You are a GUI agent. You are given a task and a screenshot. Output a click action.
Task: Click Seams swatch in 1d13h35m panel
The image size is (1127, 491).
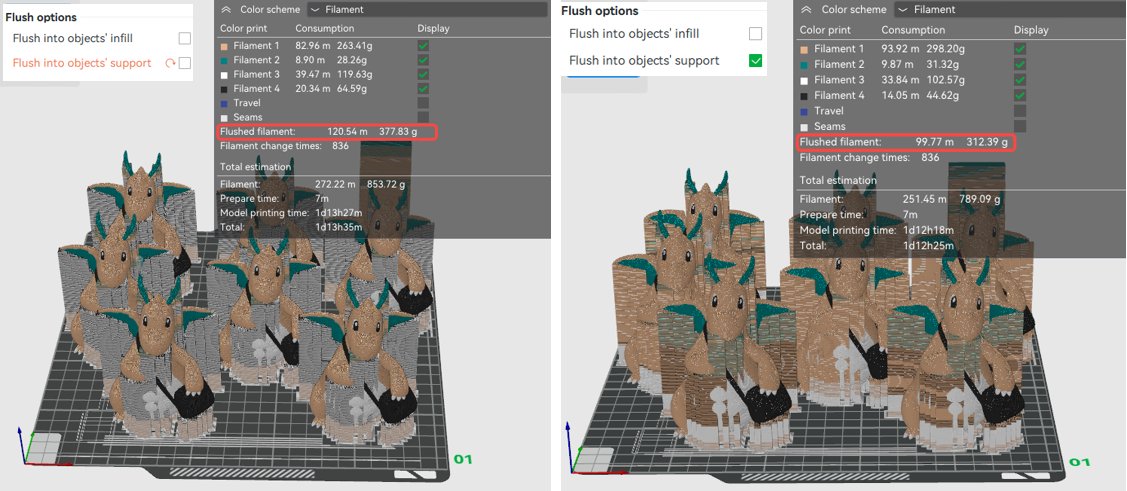[x=224, y=117]
